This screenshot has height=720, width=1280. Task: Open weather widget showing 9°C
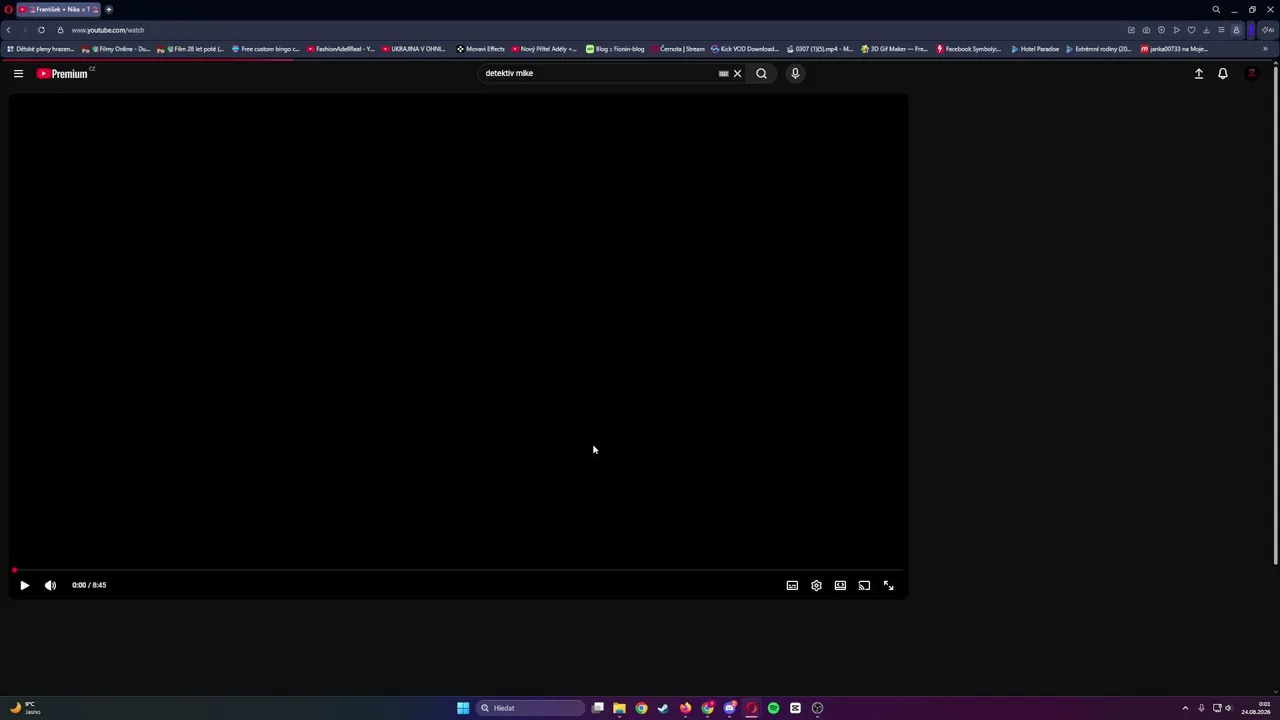pos(24,708)
